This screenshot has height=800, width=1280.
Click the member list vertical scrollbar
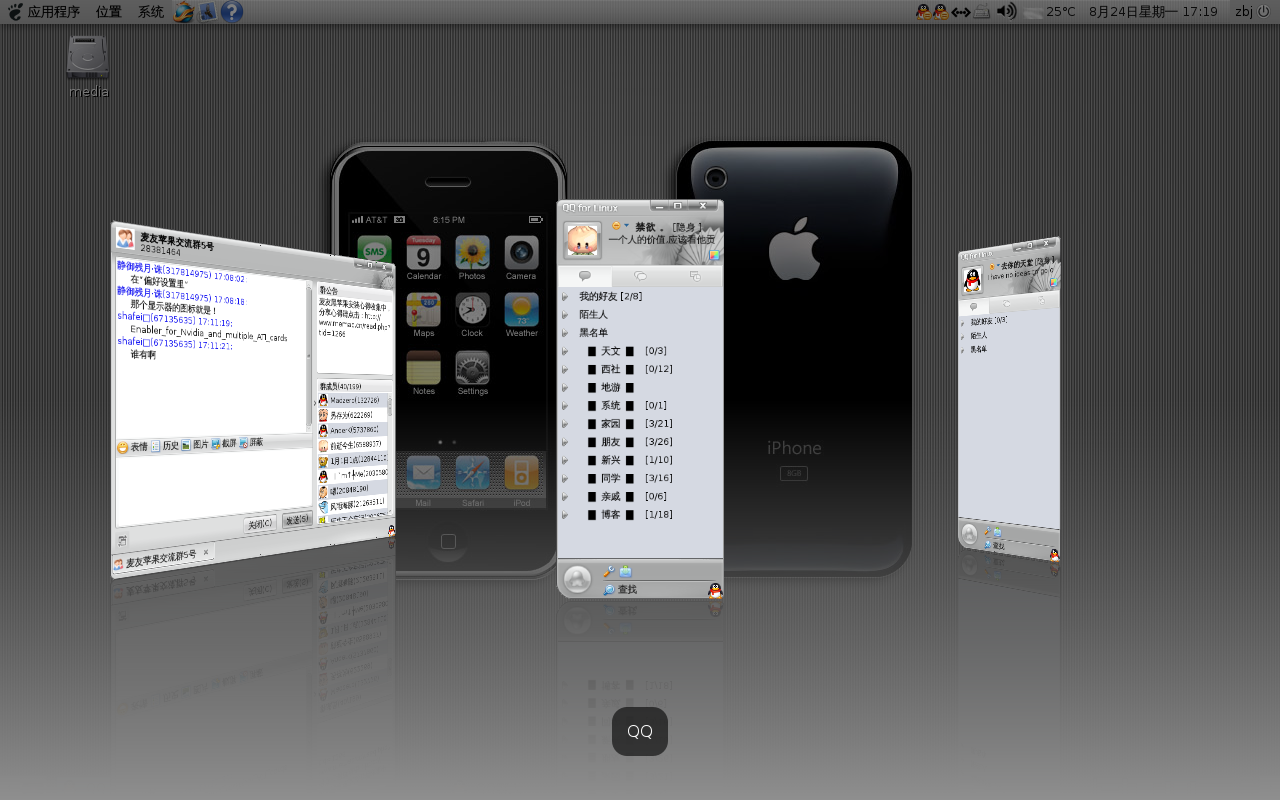click(x=390, y=455)
